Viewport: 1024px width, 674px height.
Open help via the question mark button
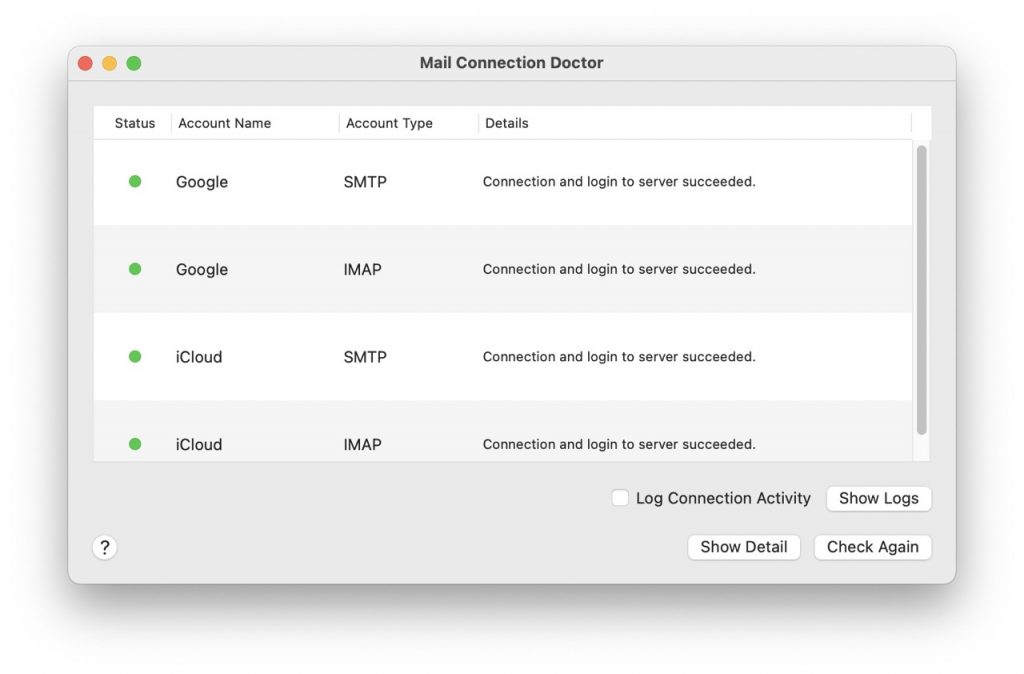coord(105,547)
